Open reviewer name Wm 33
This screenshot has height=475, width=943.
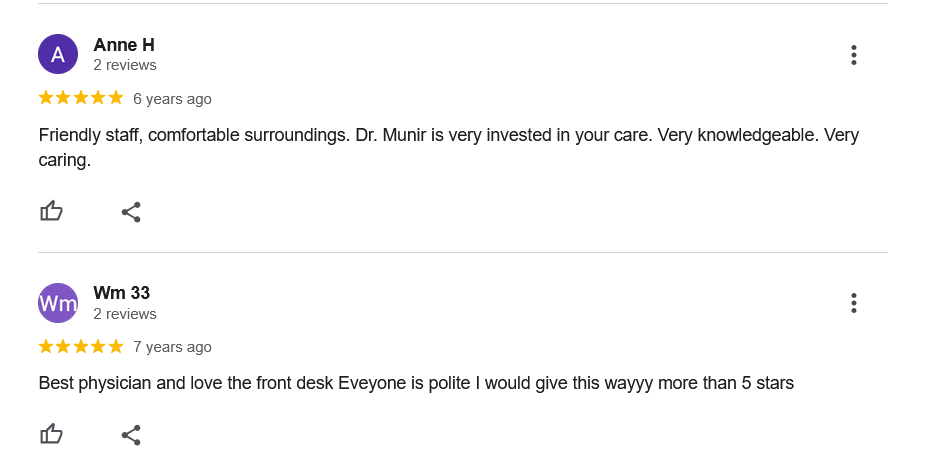[x=122, y=293]
